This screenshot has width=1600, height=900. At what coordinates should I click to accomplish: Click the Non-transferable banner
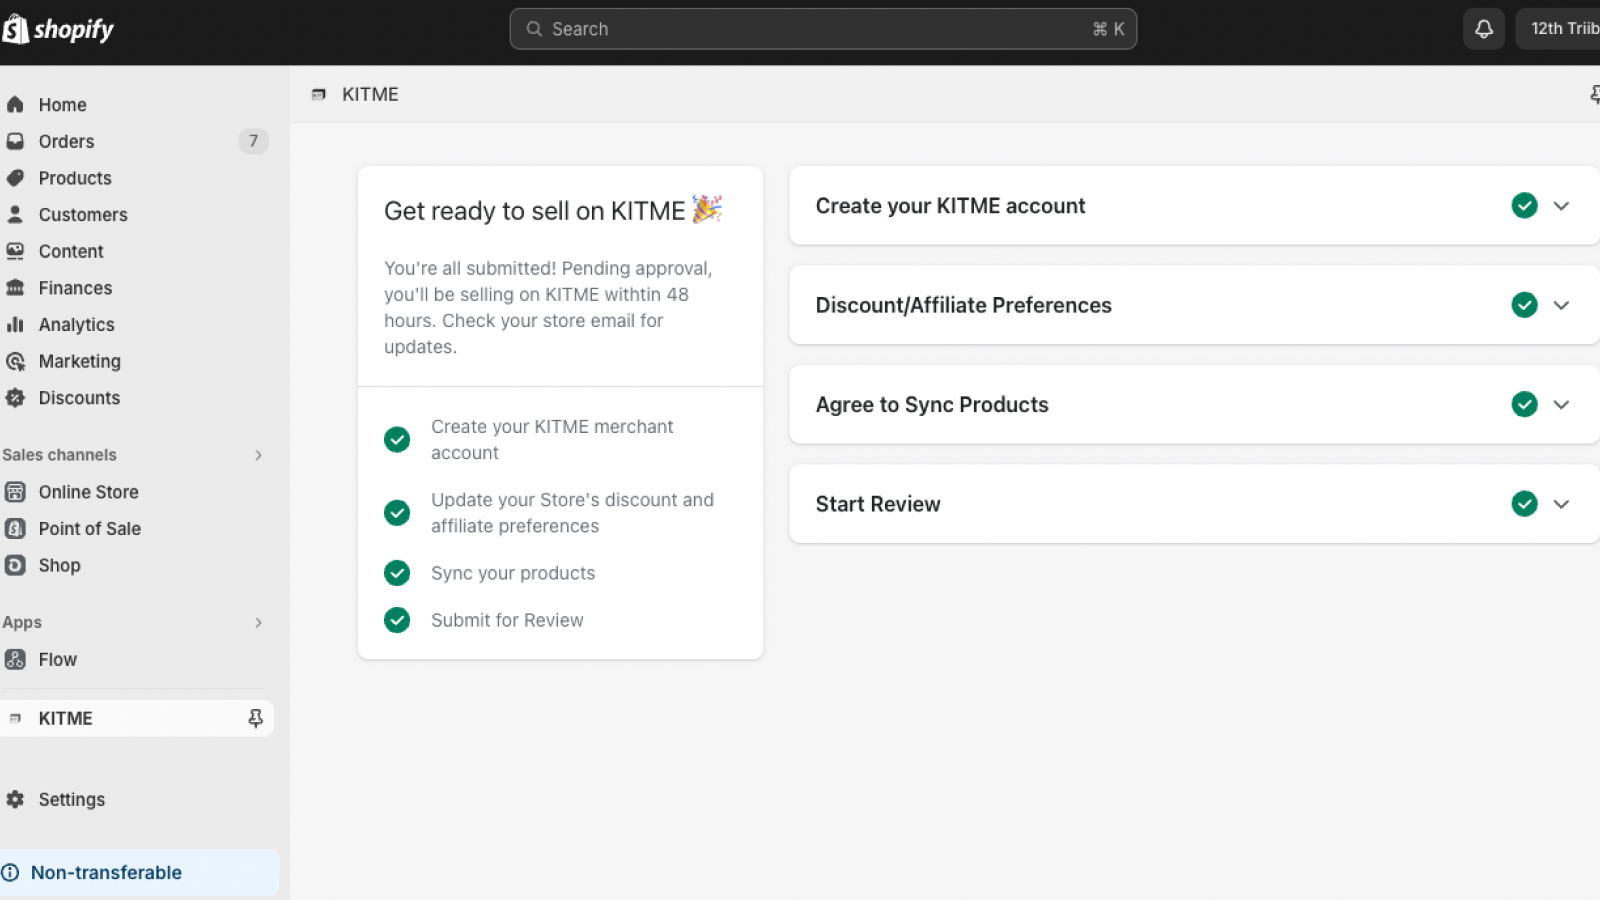(139, 872)
